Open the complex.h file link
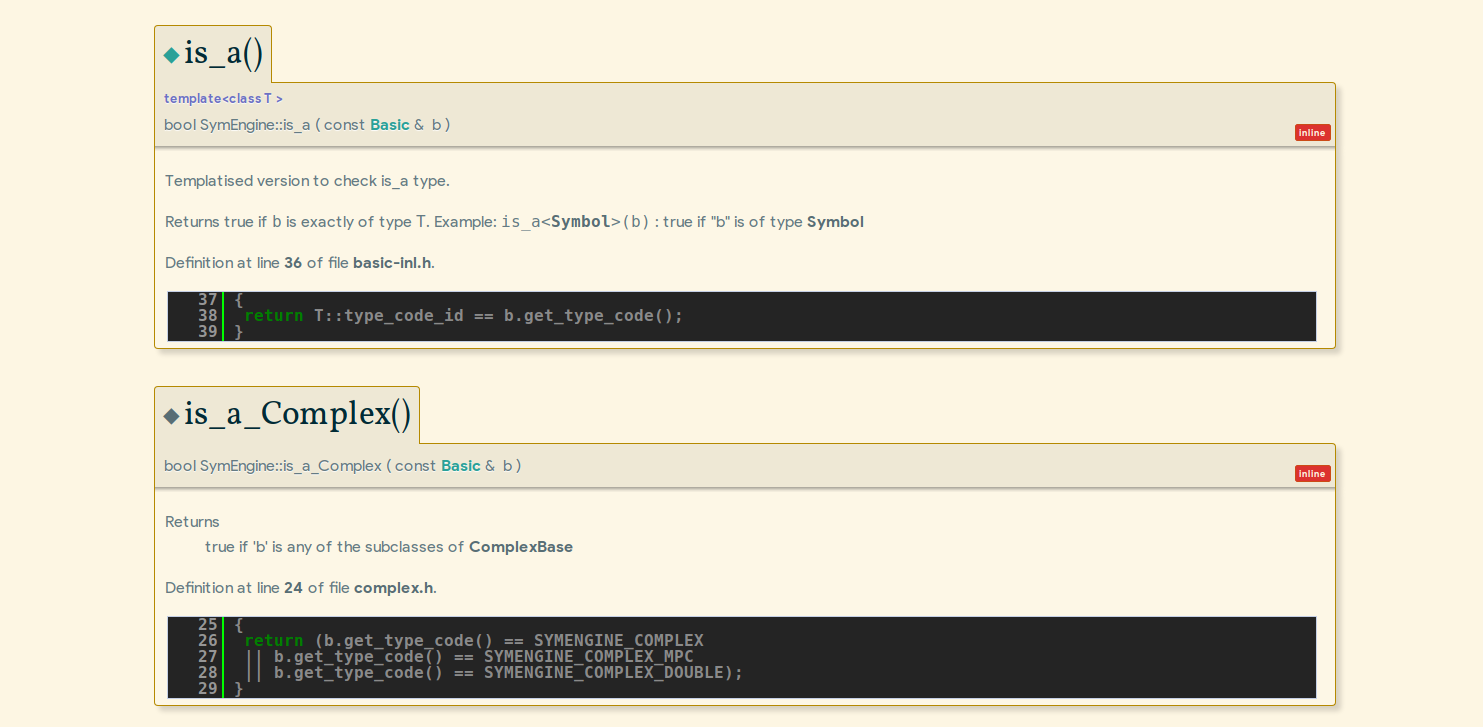 (x=393, y=588)
